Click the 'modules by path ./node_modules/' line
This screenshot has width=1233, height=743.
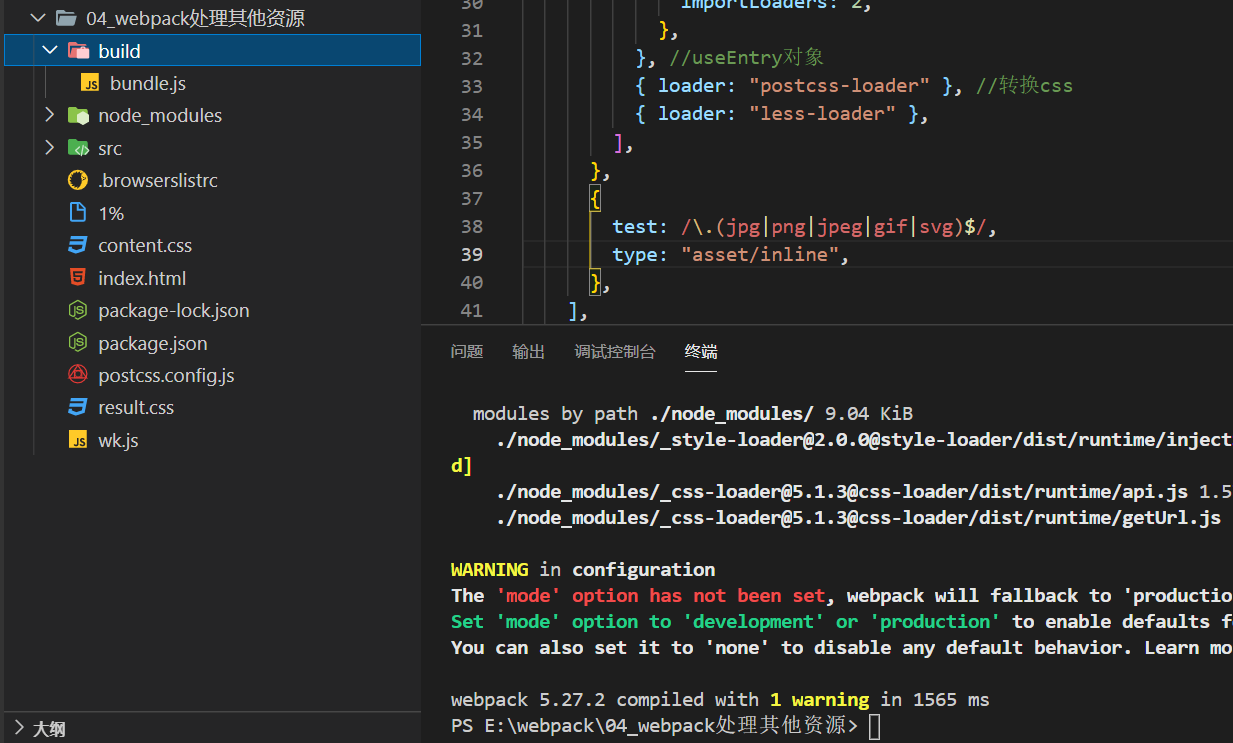pyautogui.click(x=692, y=413)
